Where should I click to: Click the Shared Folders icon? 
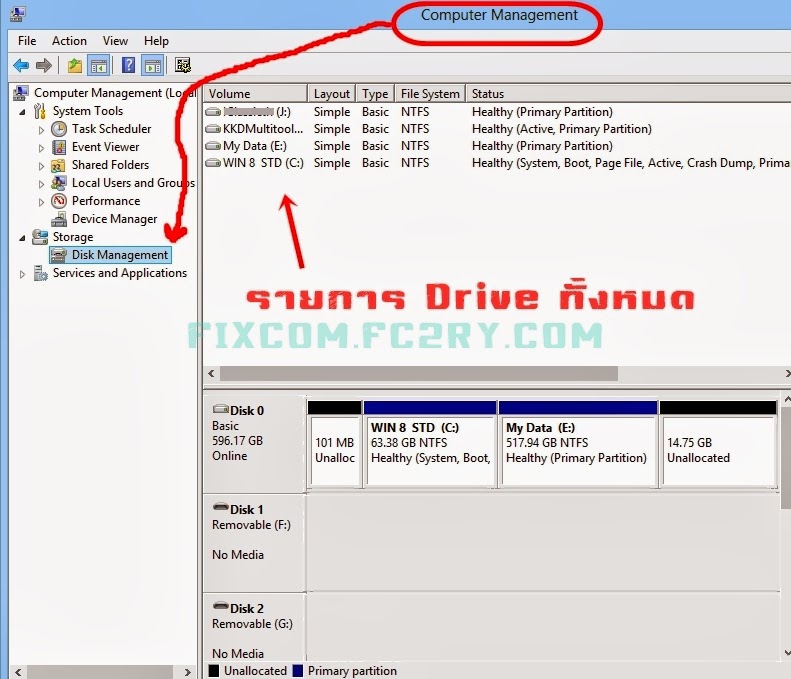tap(59, 165)
